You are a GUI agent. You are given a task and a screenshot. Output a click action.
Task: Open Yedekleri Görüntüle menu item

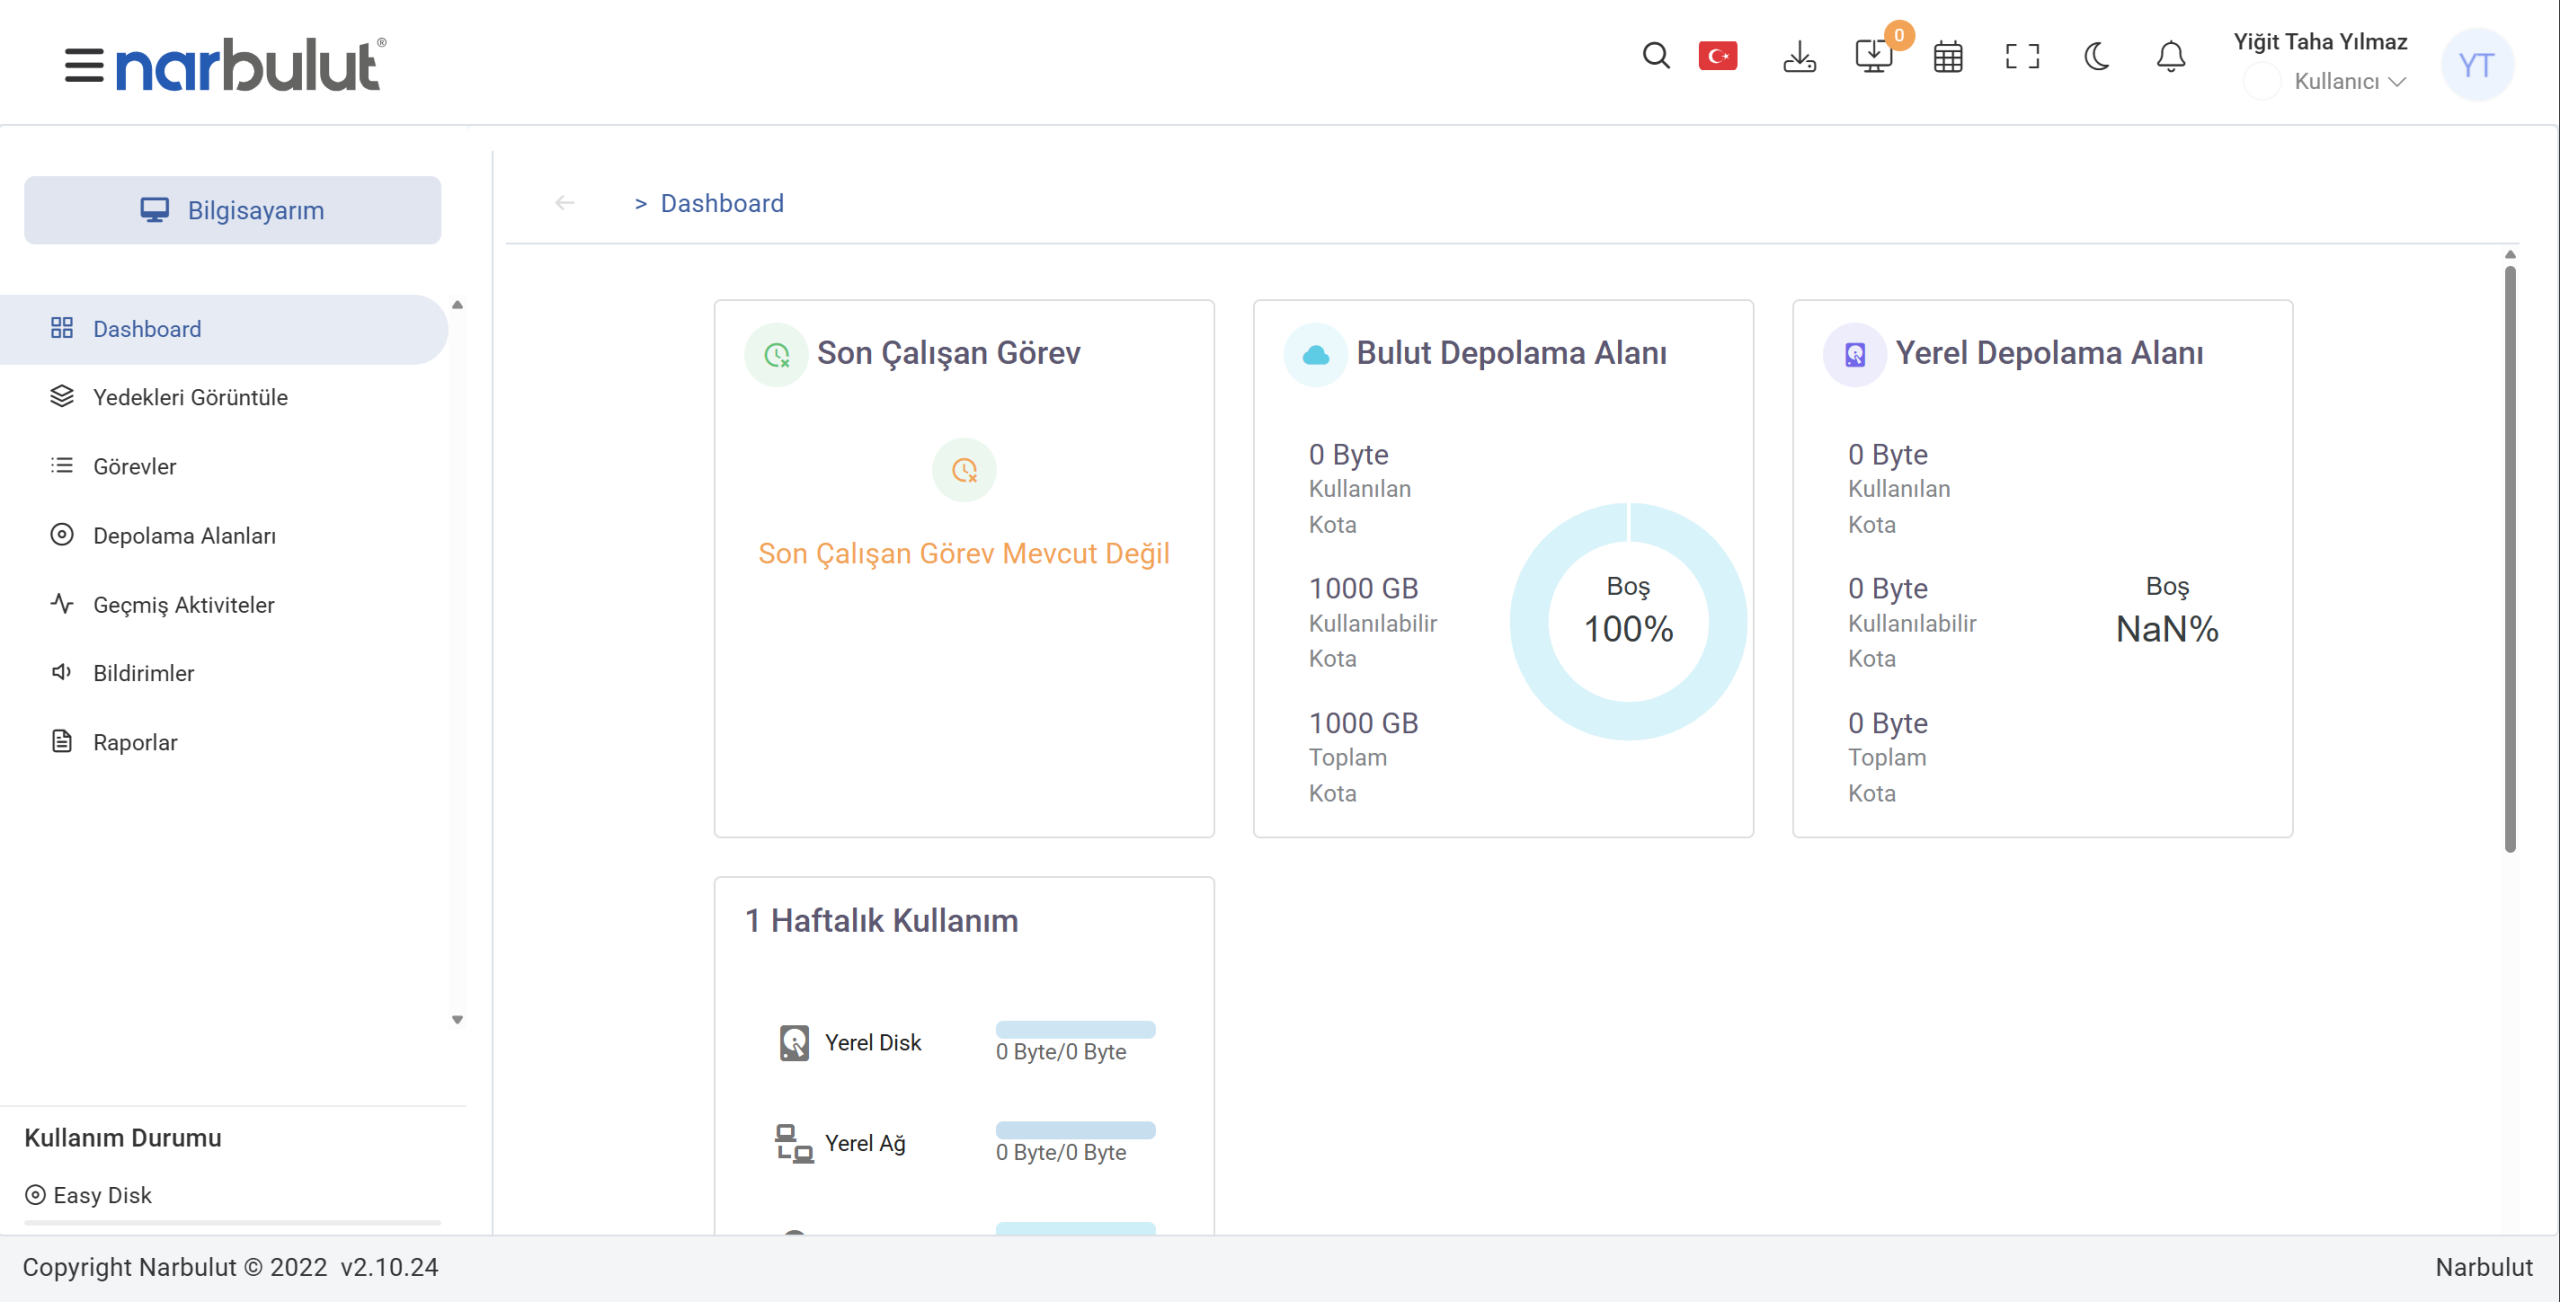(190, 397)
